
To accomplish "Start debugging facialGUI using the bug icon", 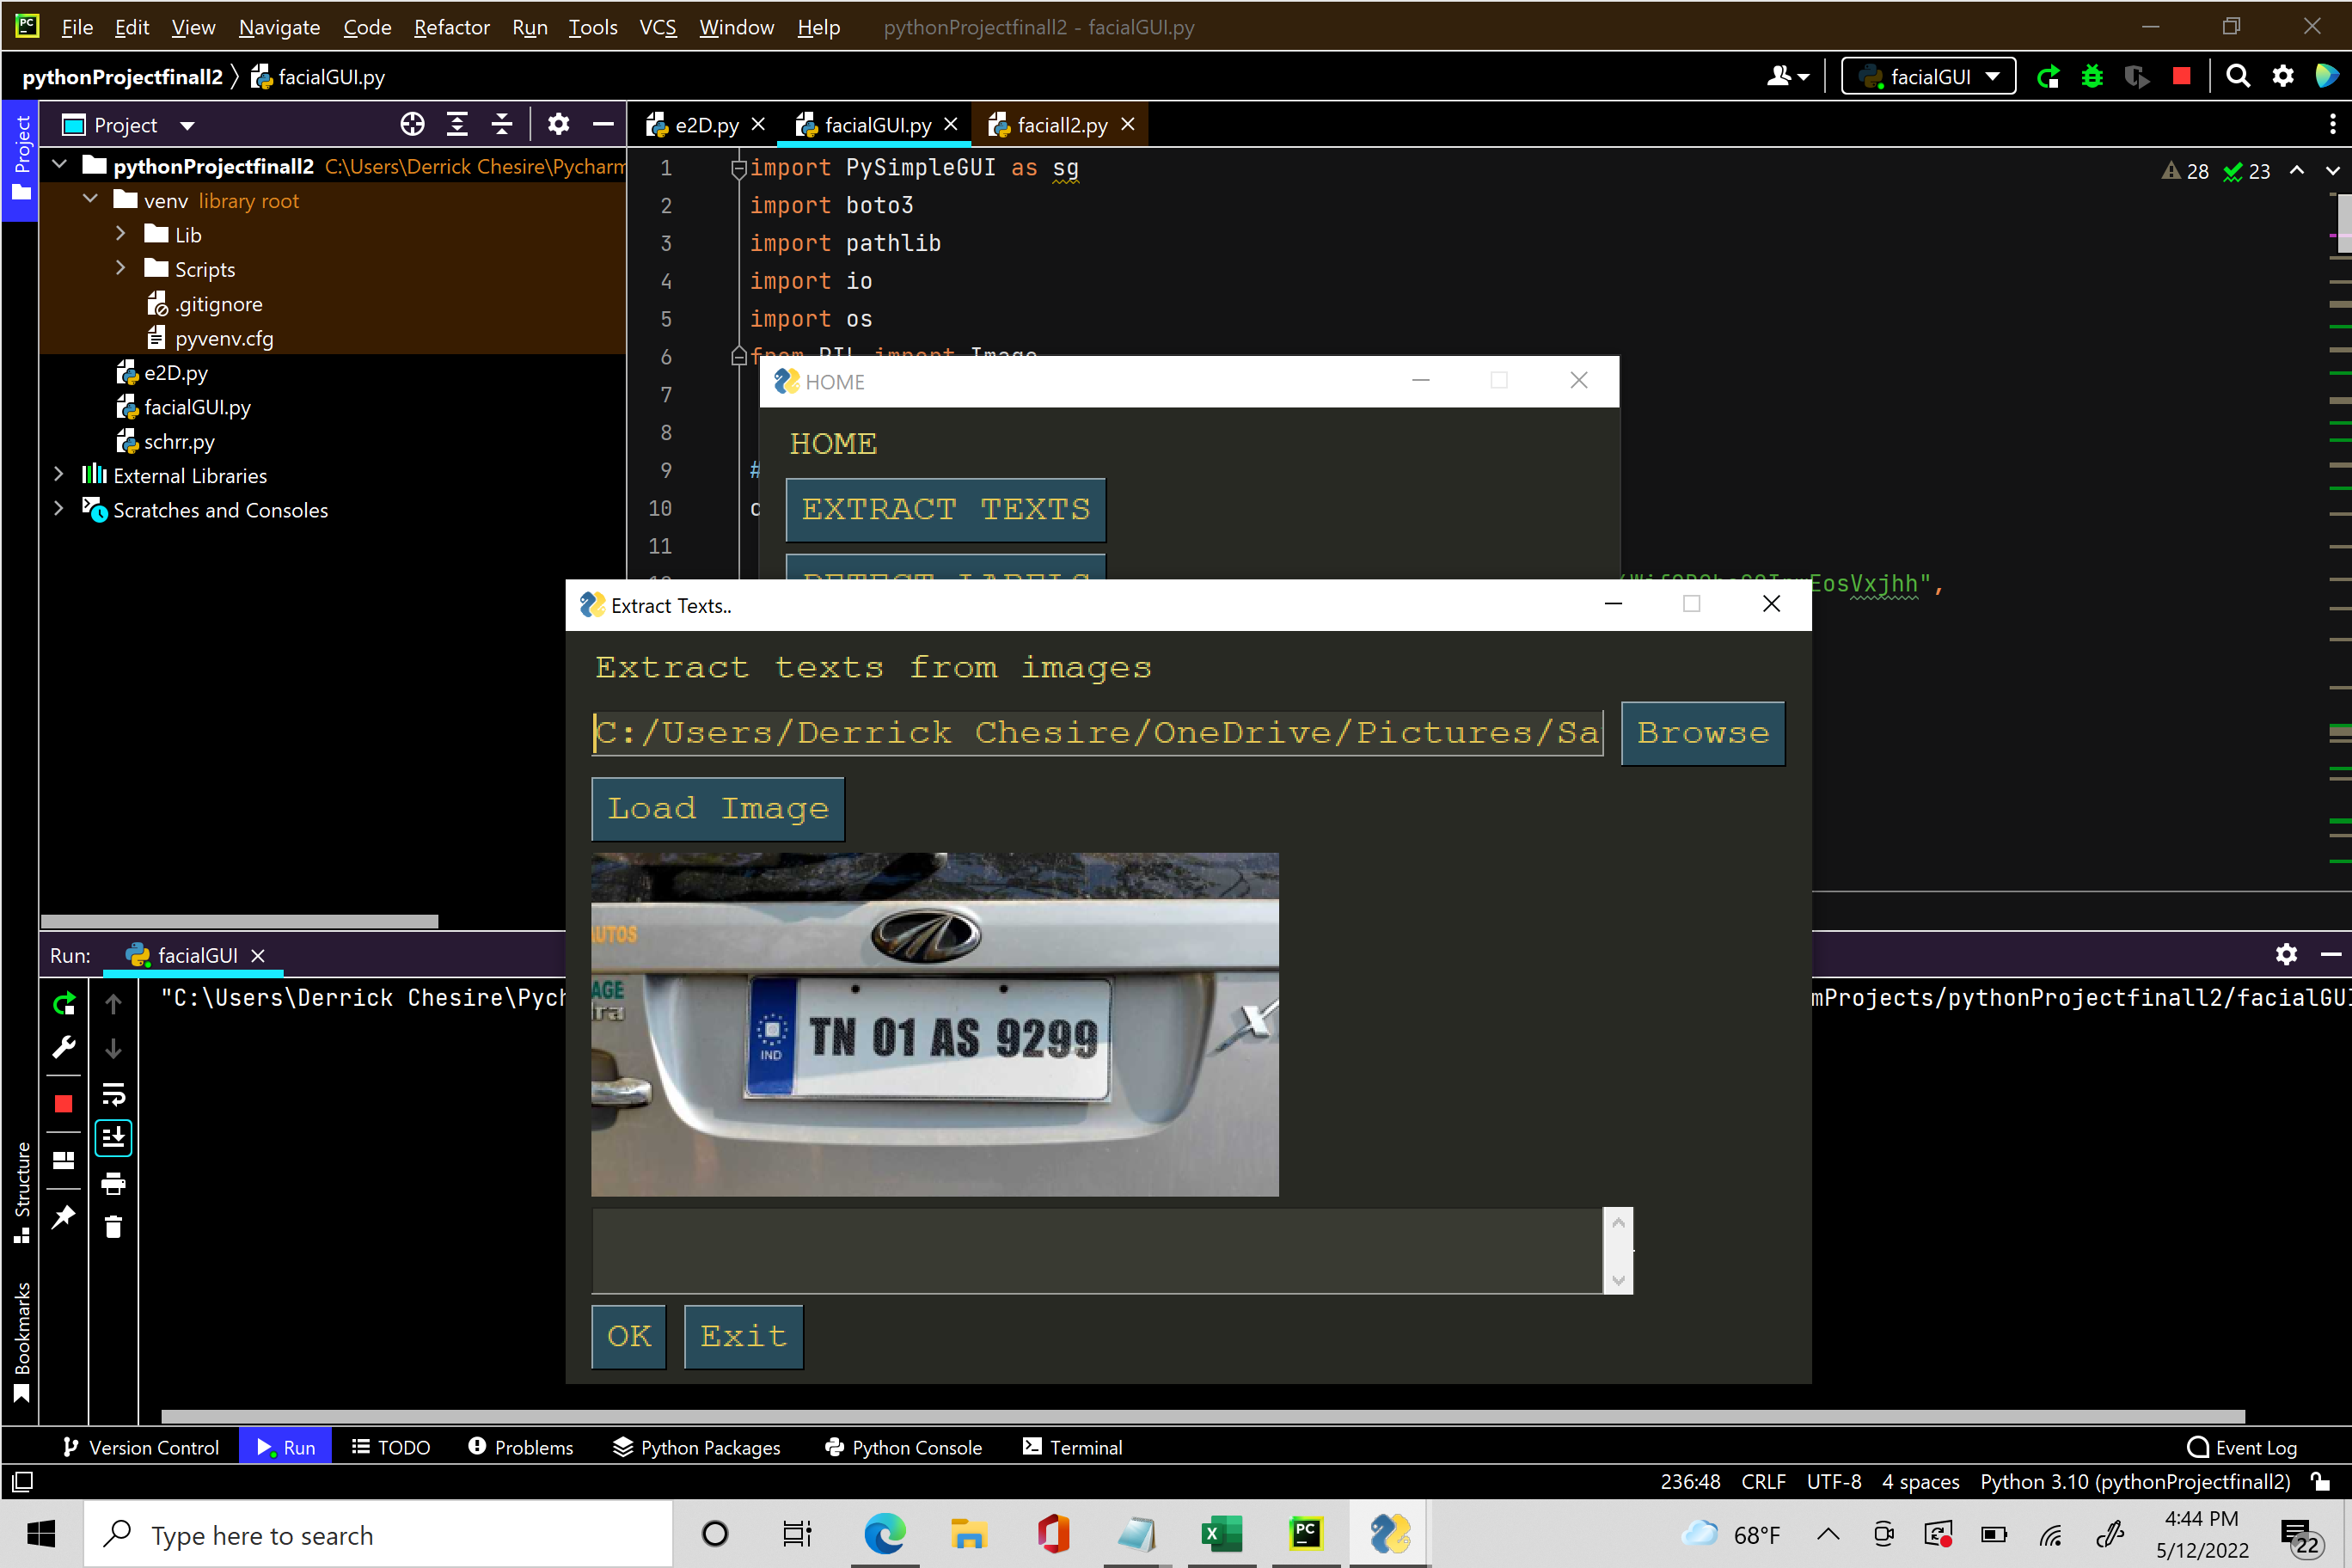I will (2091, 76).
